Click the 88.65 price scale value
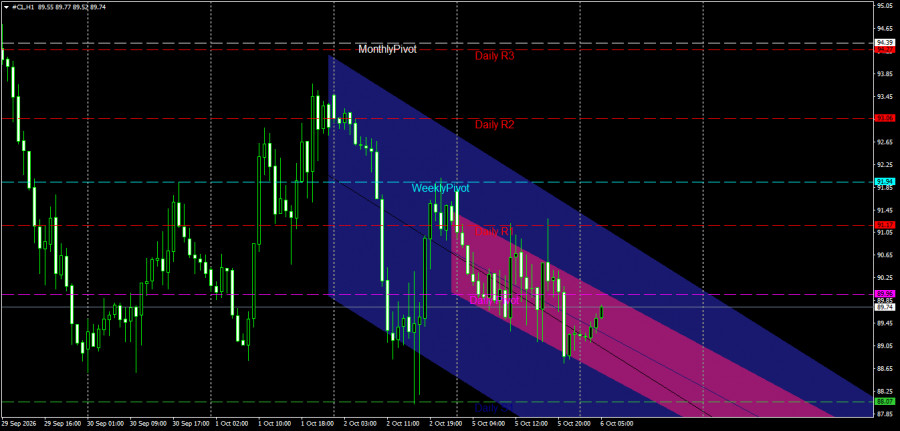 pos(885,368)
